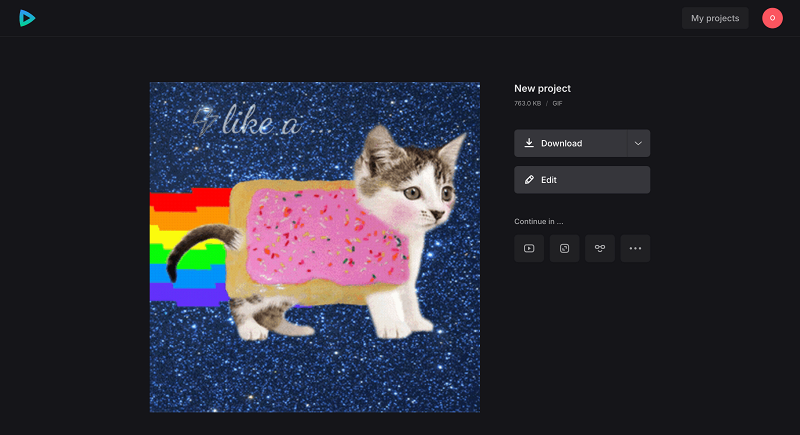This screenshot has height=435, width=800.
Task: Open the user account avatar menu
Action: pos(772,18)
